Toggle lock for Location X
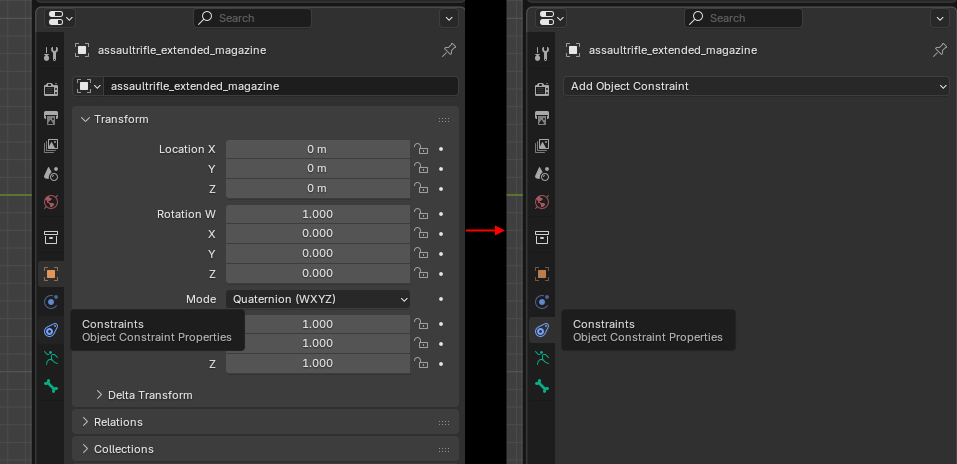 [421, 149]
